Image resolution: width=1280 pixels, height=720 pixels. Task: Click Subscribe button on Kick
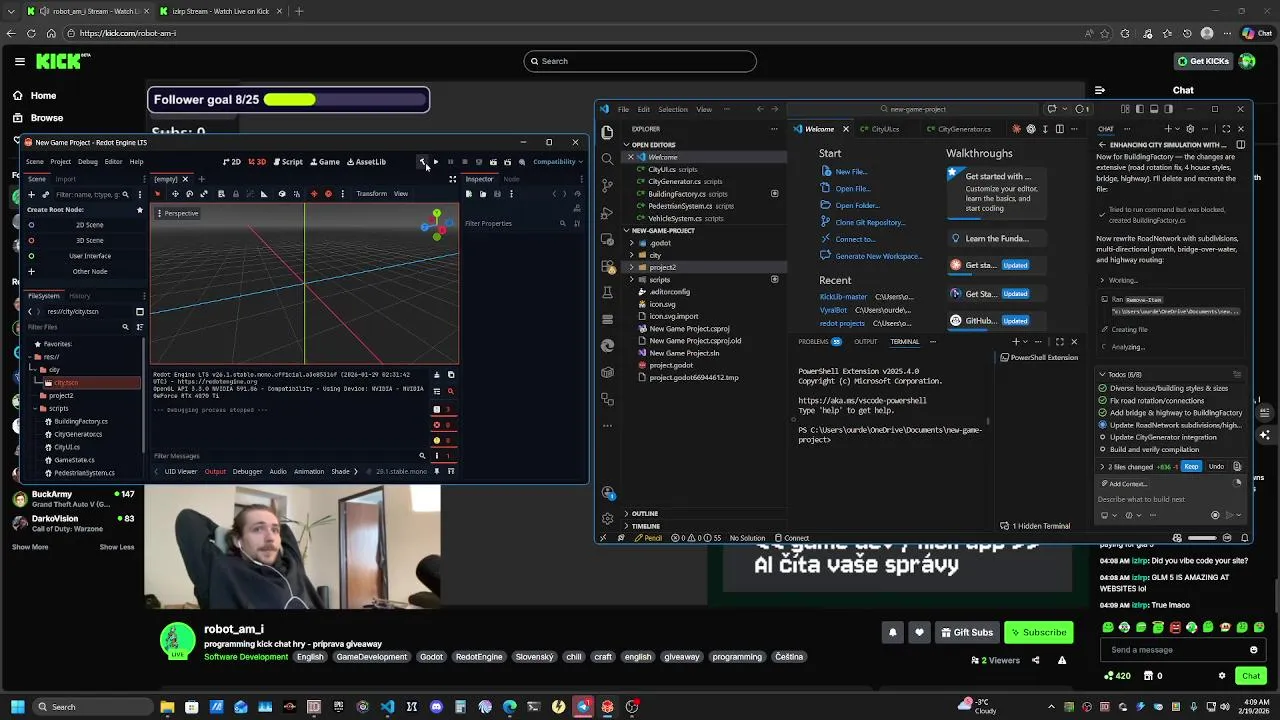tap(1038, 632)
